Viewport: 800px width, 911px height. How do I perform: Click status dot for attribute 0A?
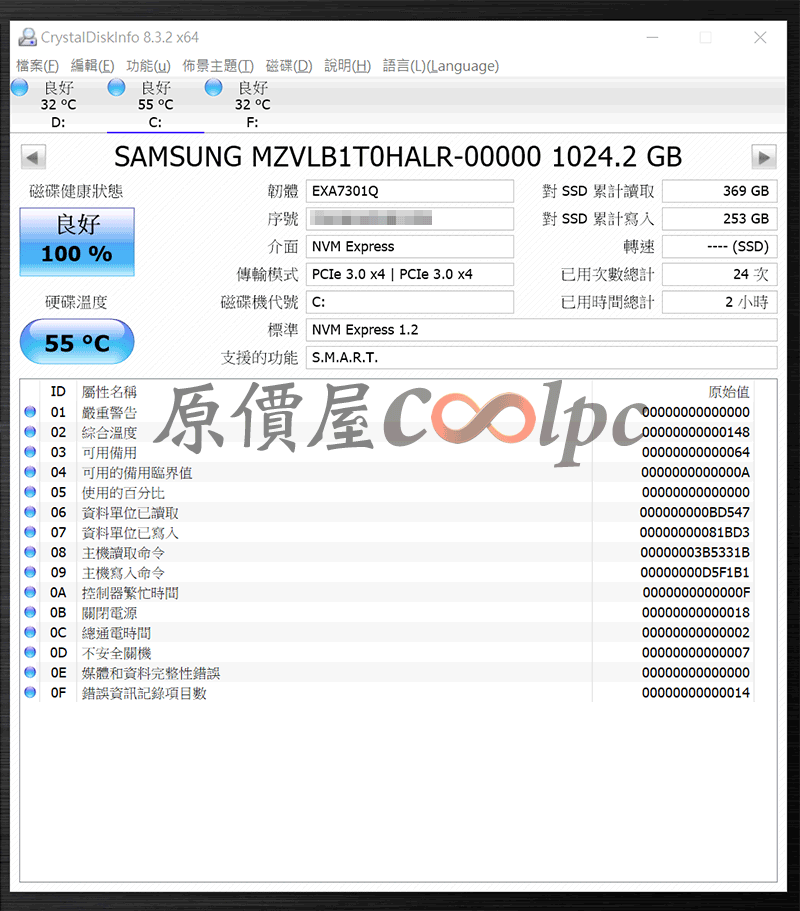click(30, 592)
